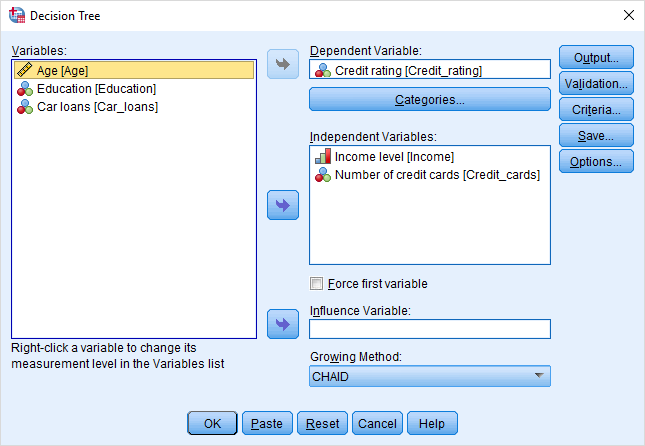
Task: Select Education in the Variables list
Action: (x=96, y=89)
